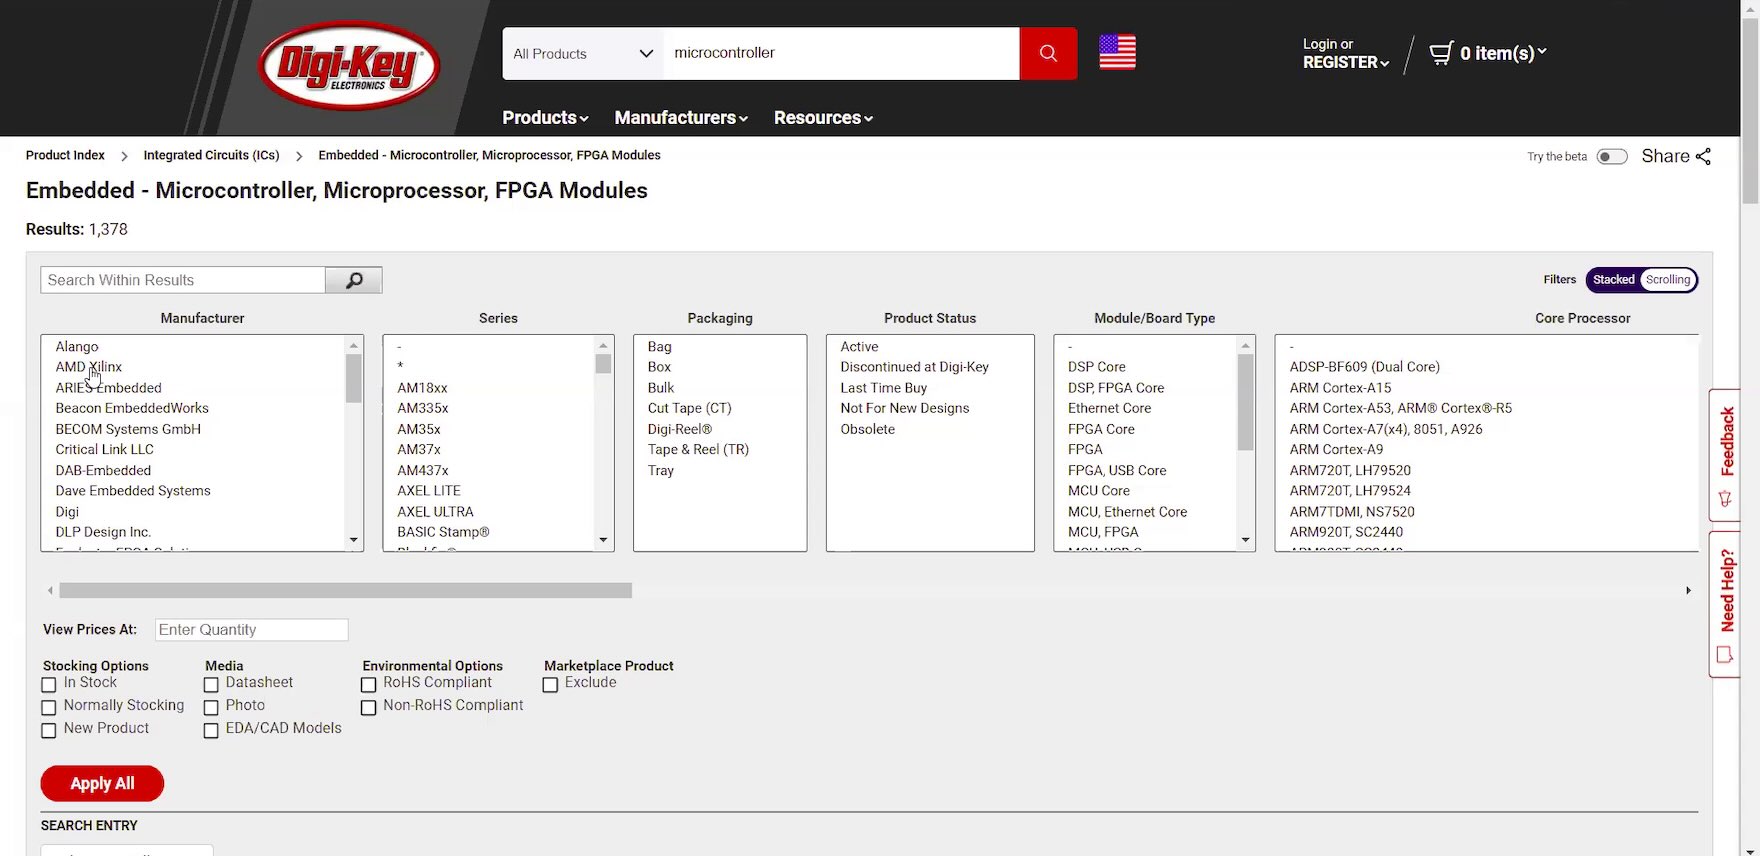Tick the Datasheet media checkbox
The image size is (1760, 856).
pos(211,685)
